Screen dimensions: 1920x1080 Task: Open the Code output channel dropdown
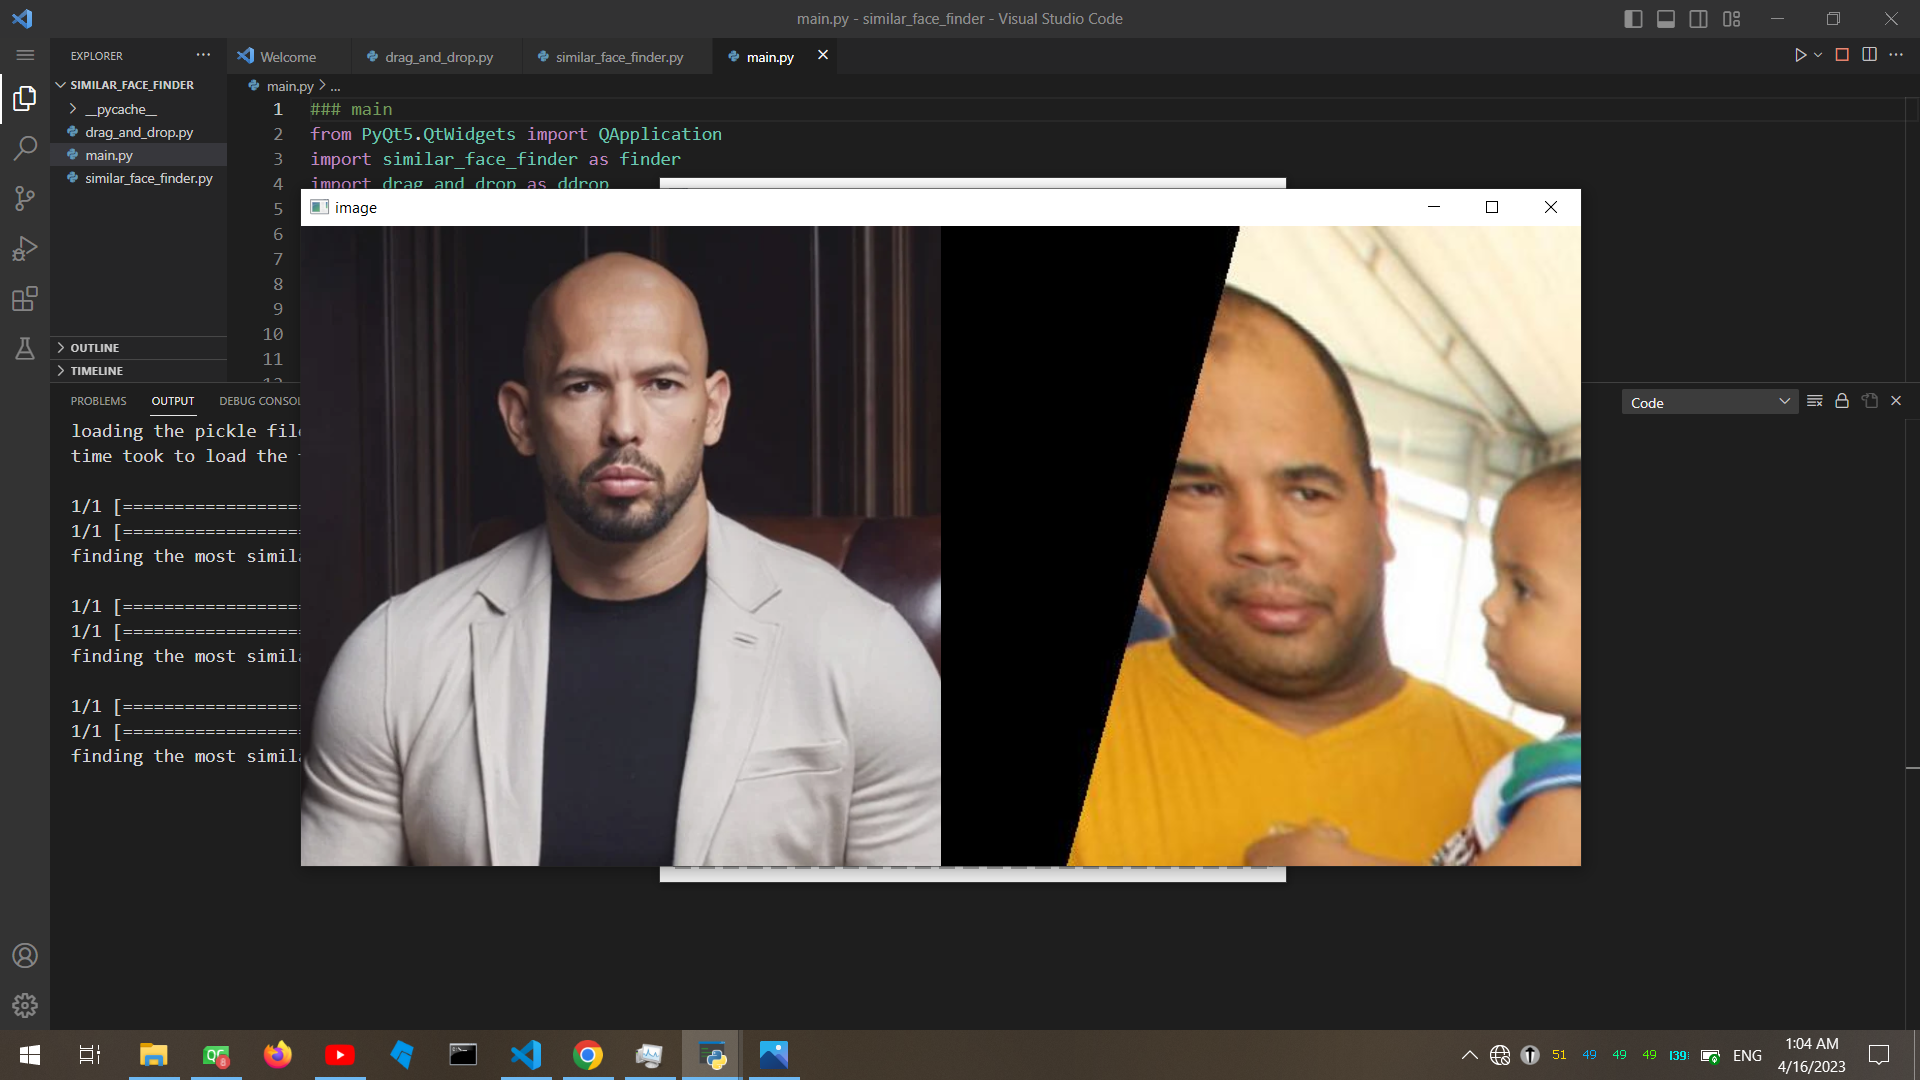pyautogui.click(x=1708, y=402)
